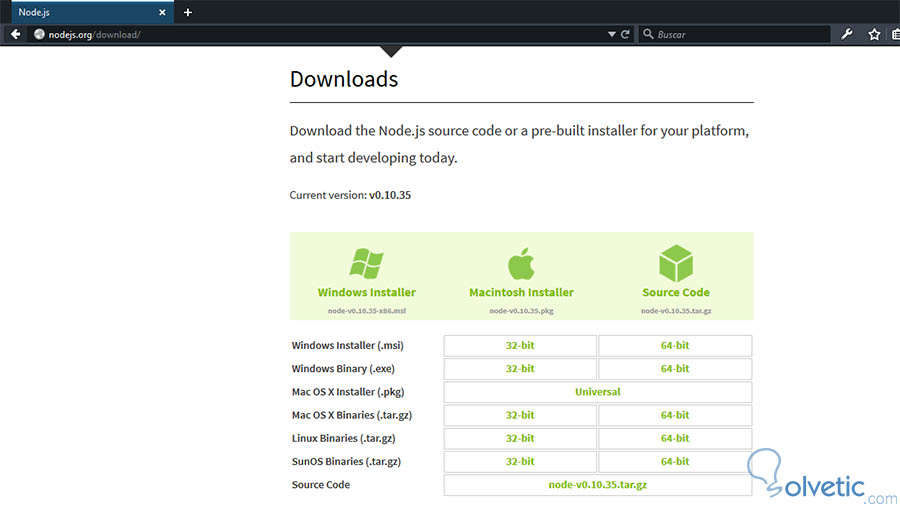This screenshot has height=506, width=900.
Task: Open the wrench developer tools icon
Action: coord(847,34)
